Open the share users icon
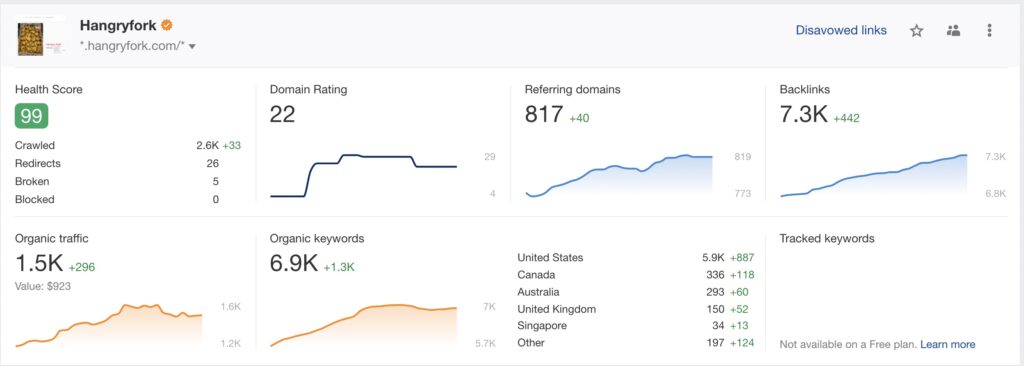Screen dimensions: 1024x366 953,31
